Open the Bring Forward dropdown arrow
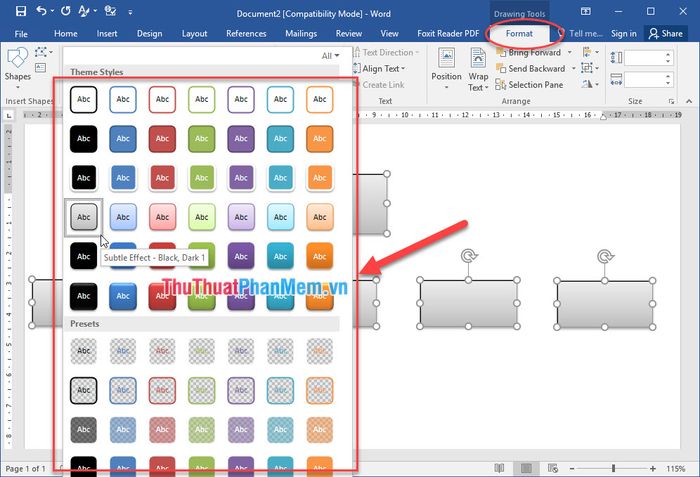Screen dimensions: 700x477 pos(569,53)
